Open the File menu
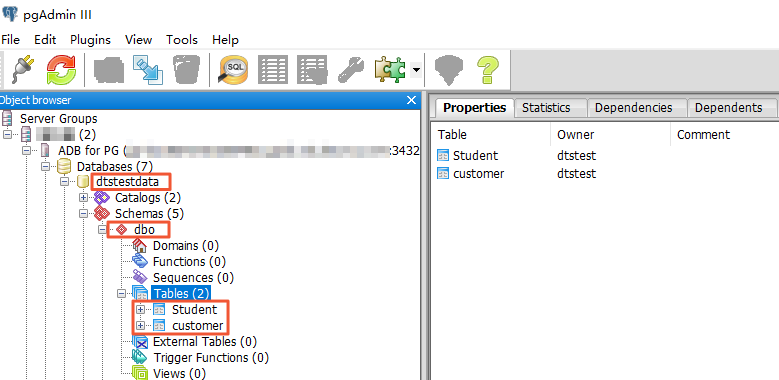 [x=10, y=40]
